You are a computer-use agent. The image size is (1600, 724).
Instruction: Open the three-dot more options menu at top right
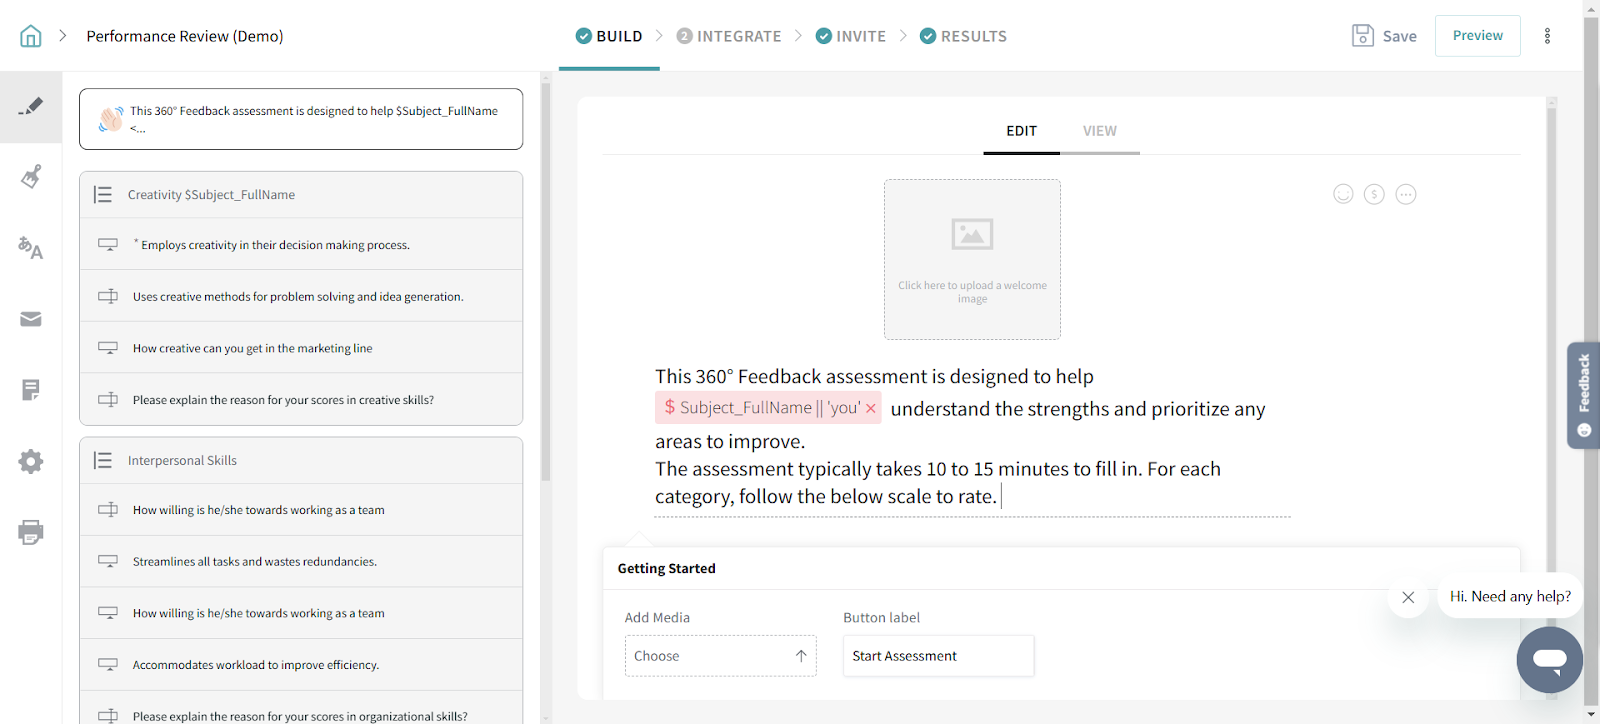pyautogui.click(x=1547, y=36)
